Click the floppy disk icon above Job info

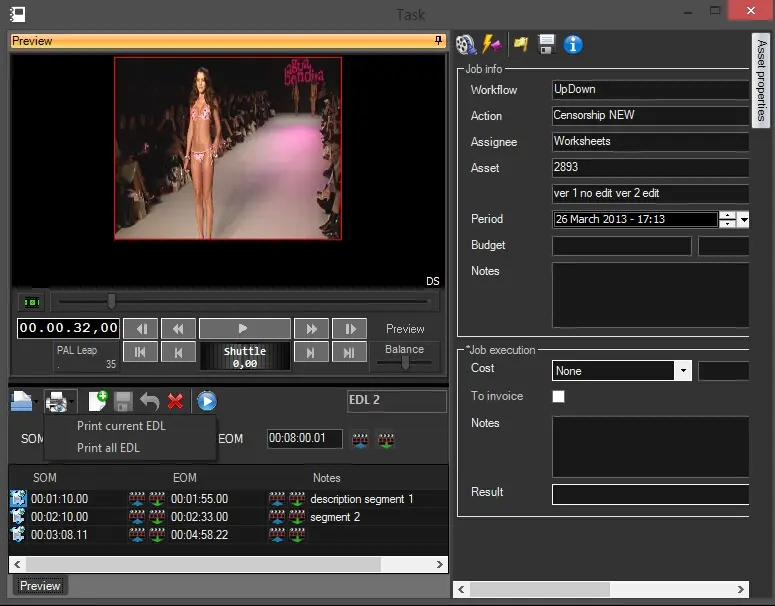point(547,45)
